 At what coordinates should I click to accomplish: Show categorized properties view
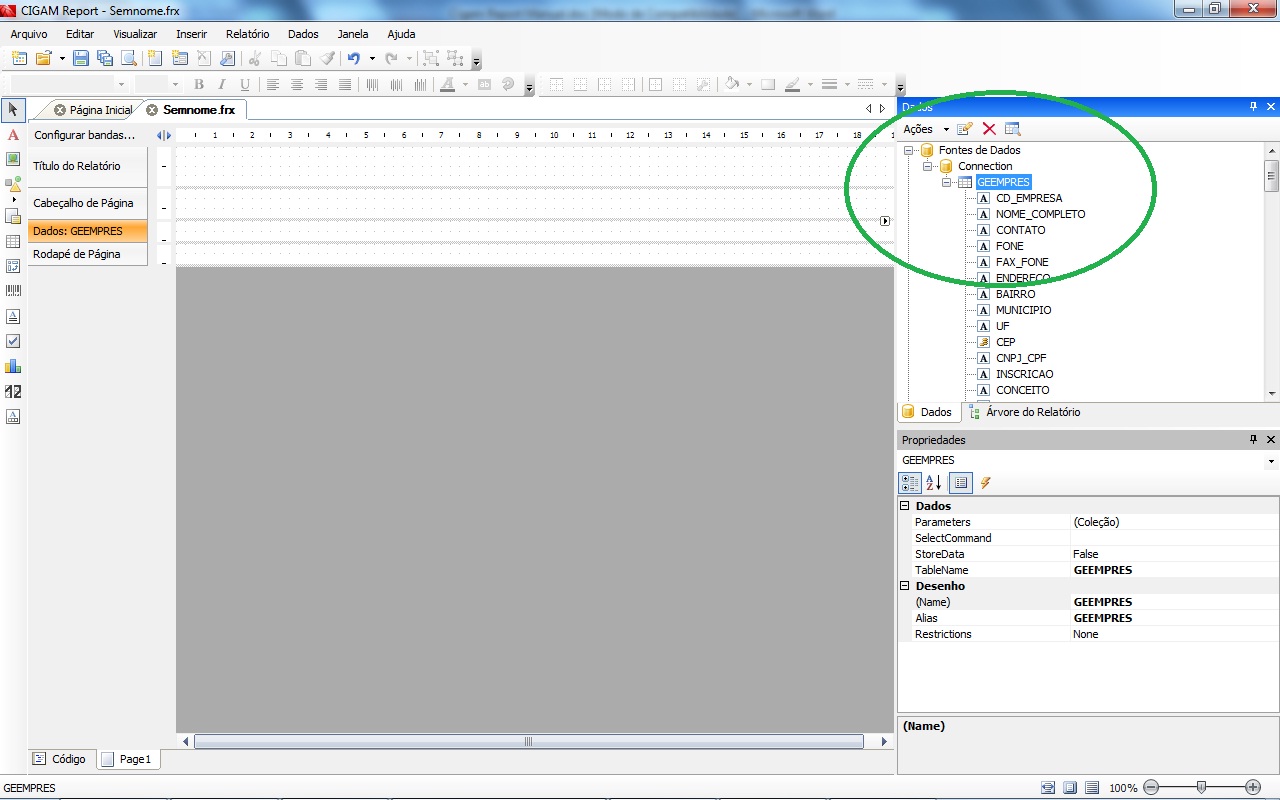[x=910, y=483]
